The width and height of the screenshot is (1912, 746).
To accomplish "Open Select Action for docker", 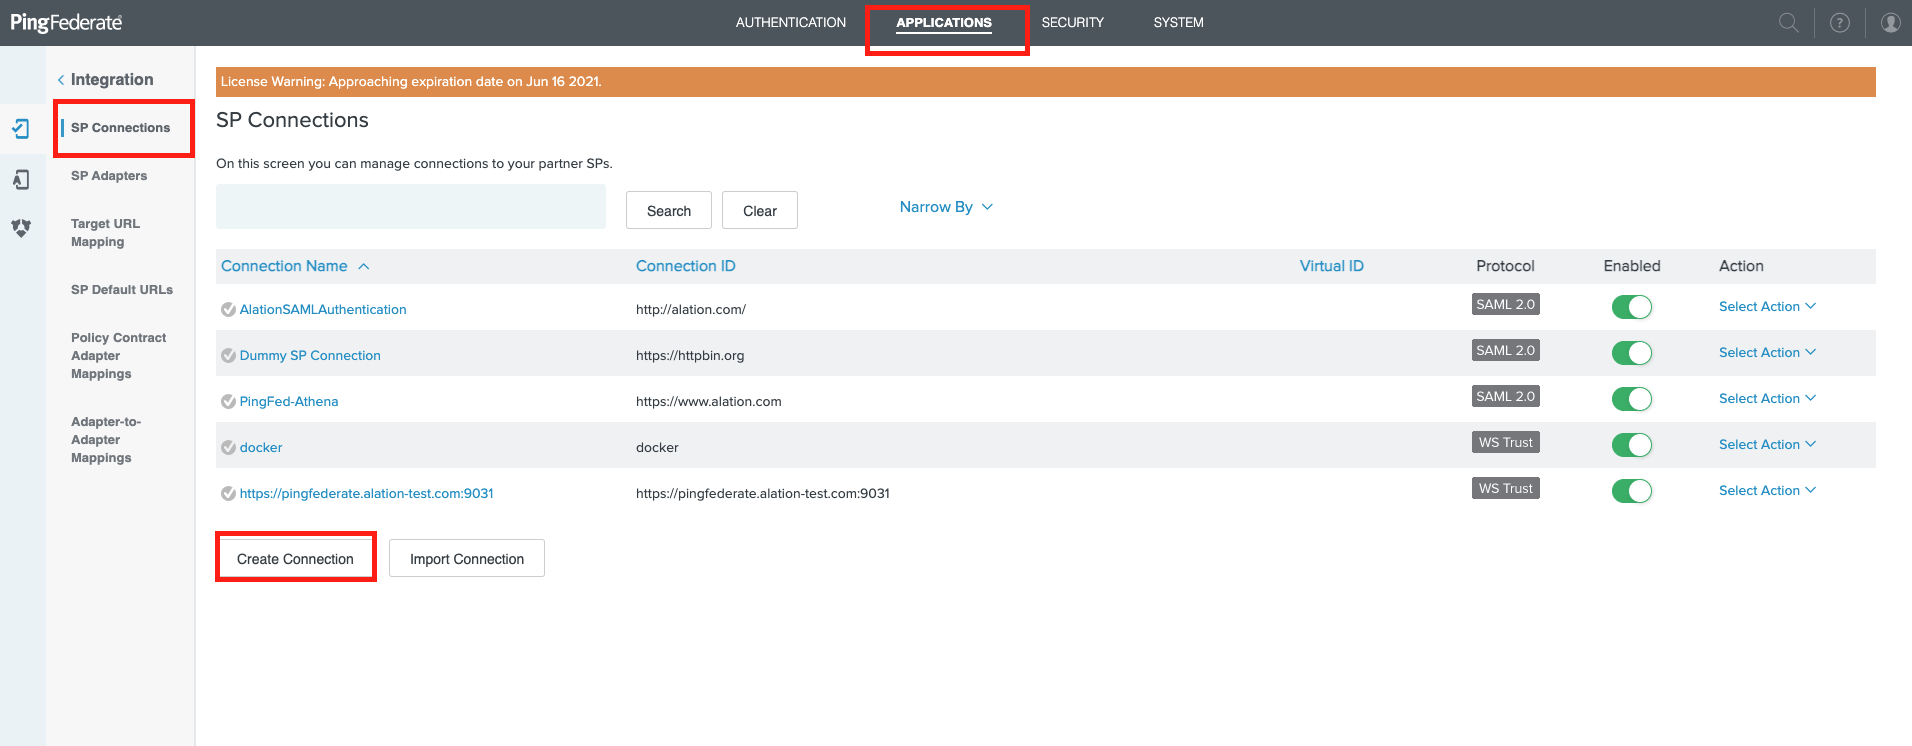I will [1767, 445].
